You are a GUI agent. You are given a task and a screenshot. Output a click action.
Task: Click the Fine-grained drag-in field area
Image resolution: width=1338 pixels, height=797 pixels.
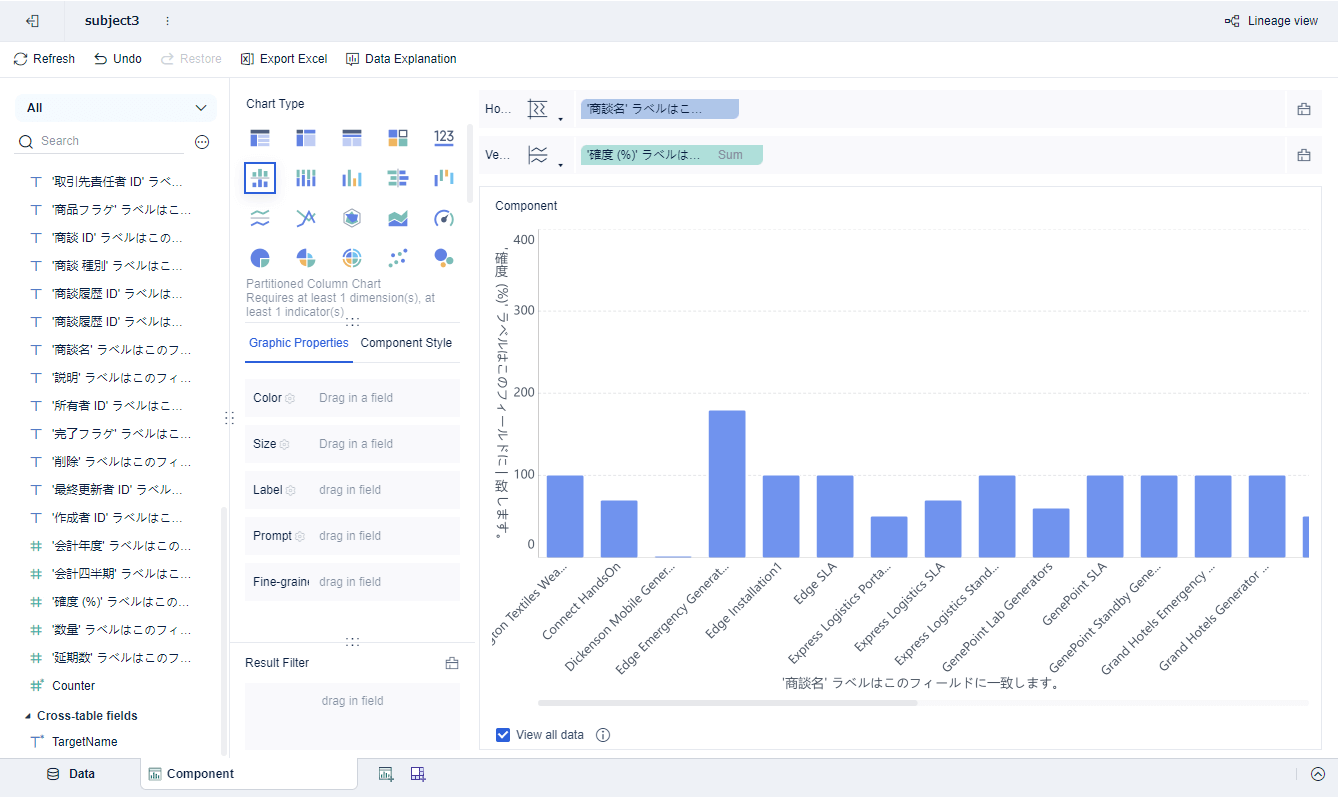386,582
